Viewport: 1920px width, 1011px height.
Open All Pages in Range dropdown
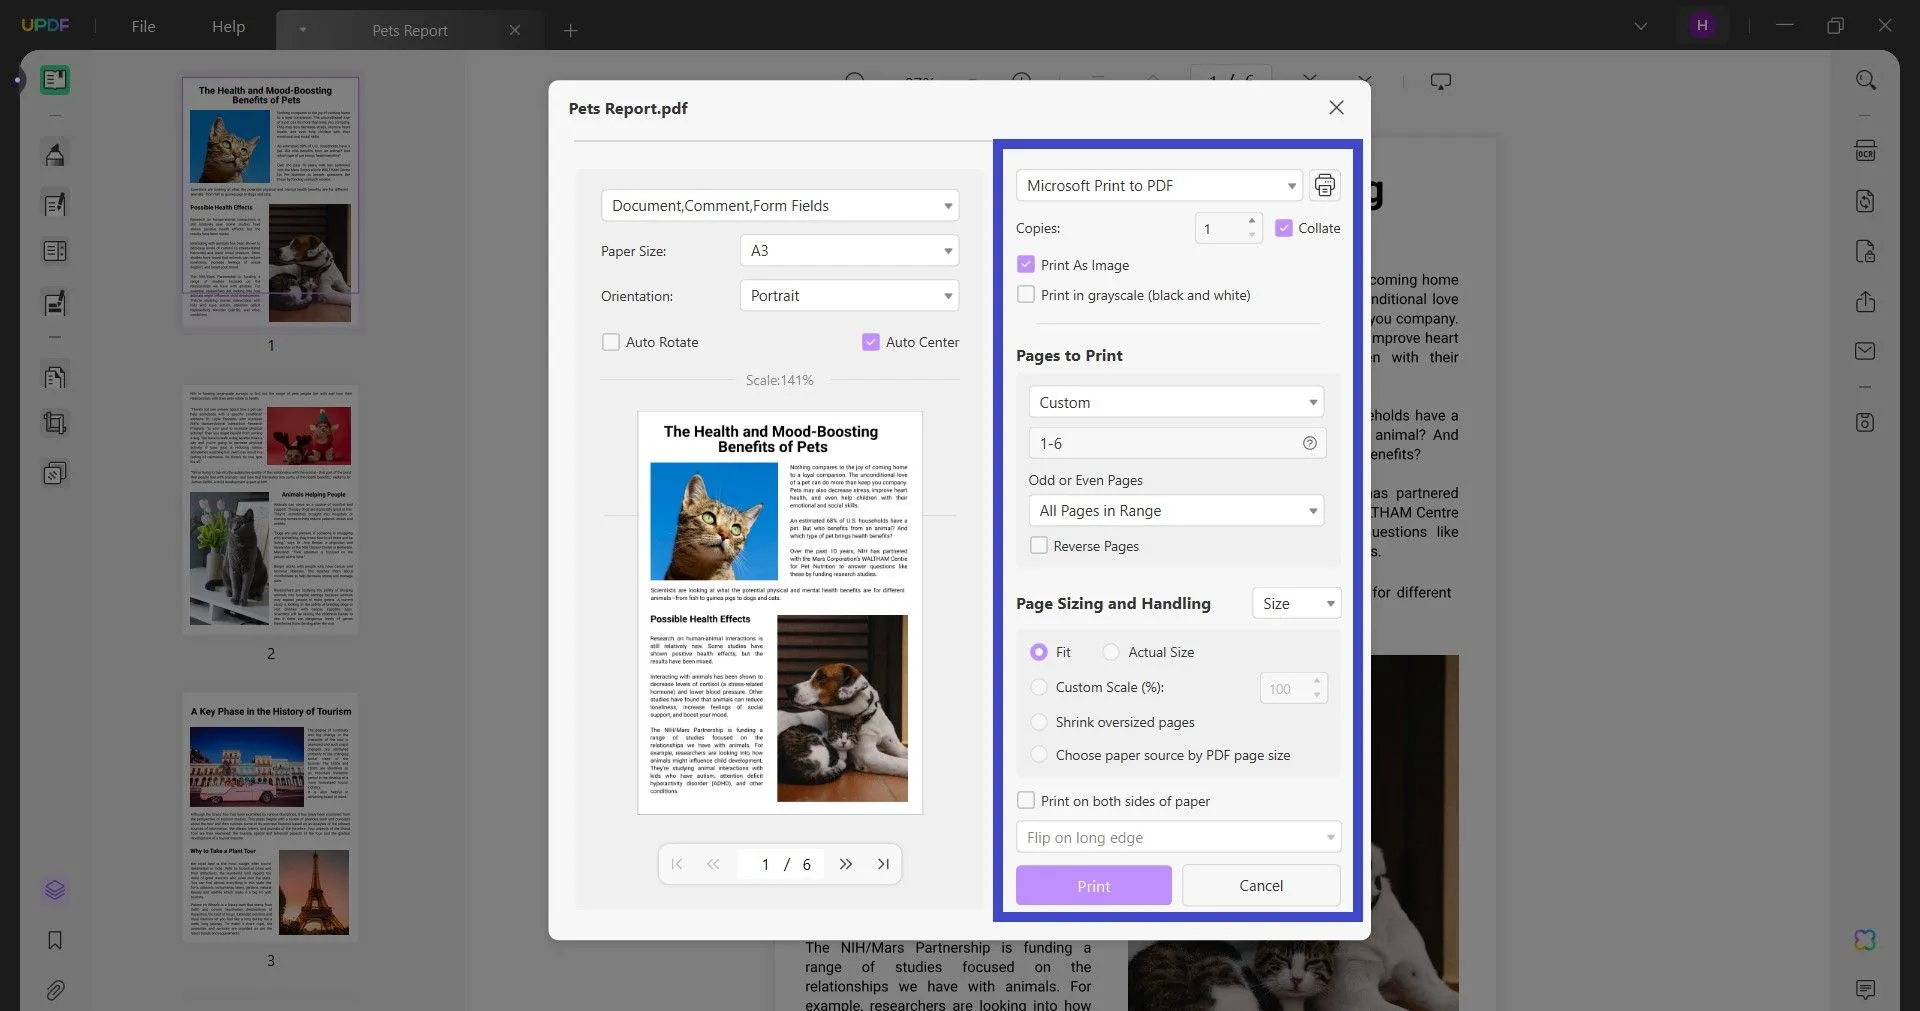pyautogui.click(x=1176, y=510)
